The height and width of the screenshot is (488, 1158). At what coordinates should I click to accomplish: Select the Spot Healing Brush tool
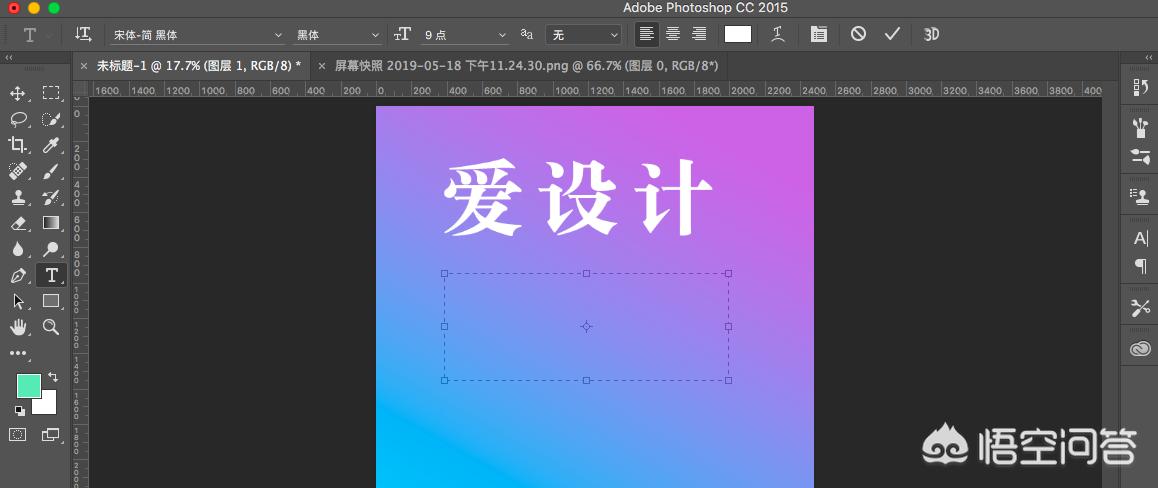pos(18,171)
